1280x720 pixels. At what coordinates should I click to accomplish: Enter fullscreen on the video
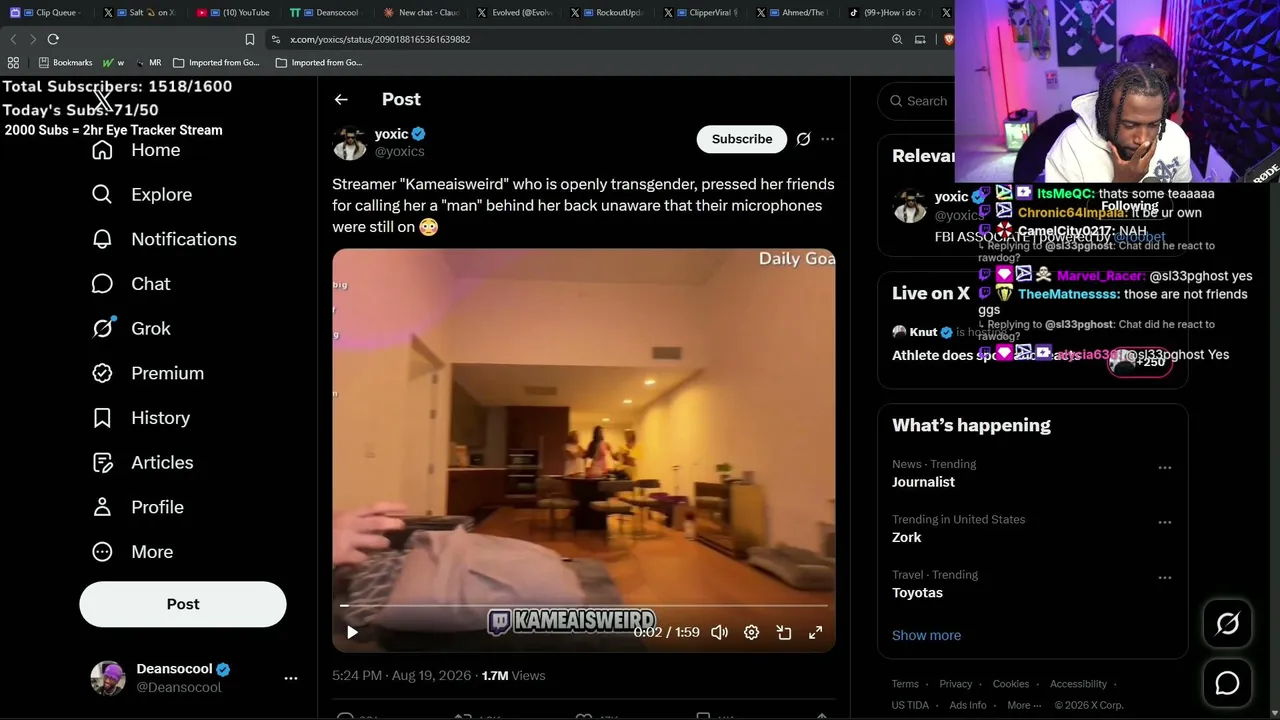[x=816, y=632]
